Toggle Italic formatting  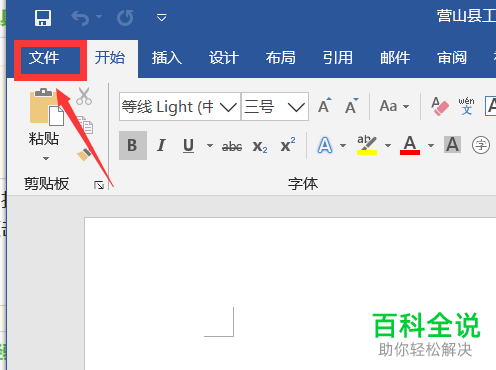coord(161,145)
